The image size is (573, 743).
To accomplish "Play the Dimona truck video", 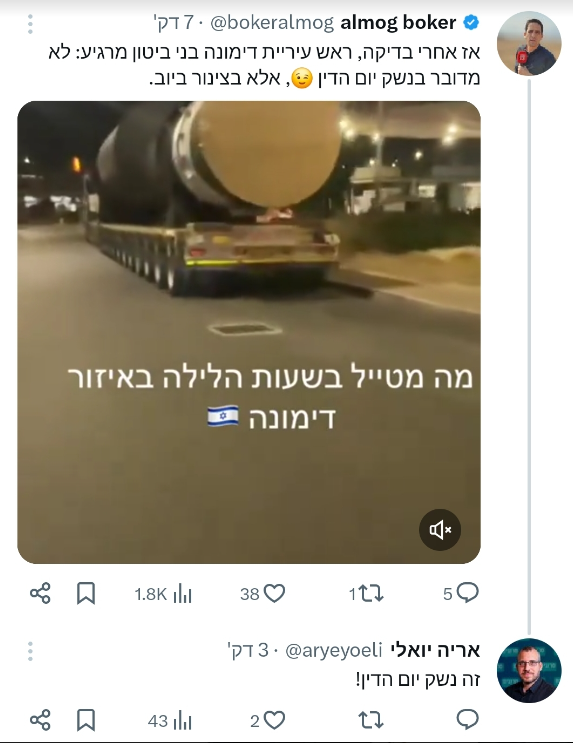I will (249, 332).
